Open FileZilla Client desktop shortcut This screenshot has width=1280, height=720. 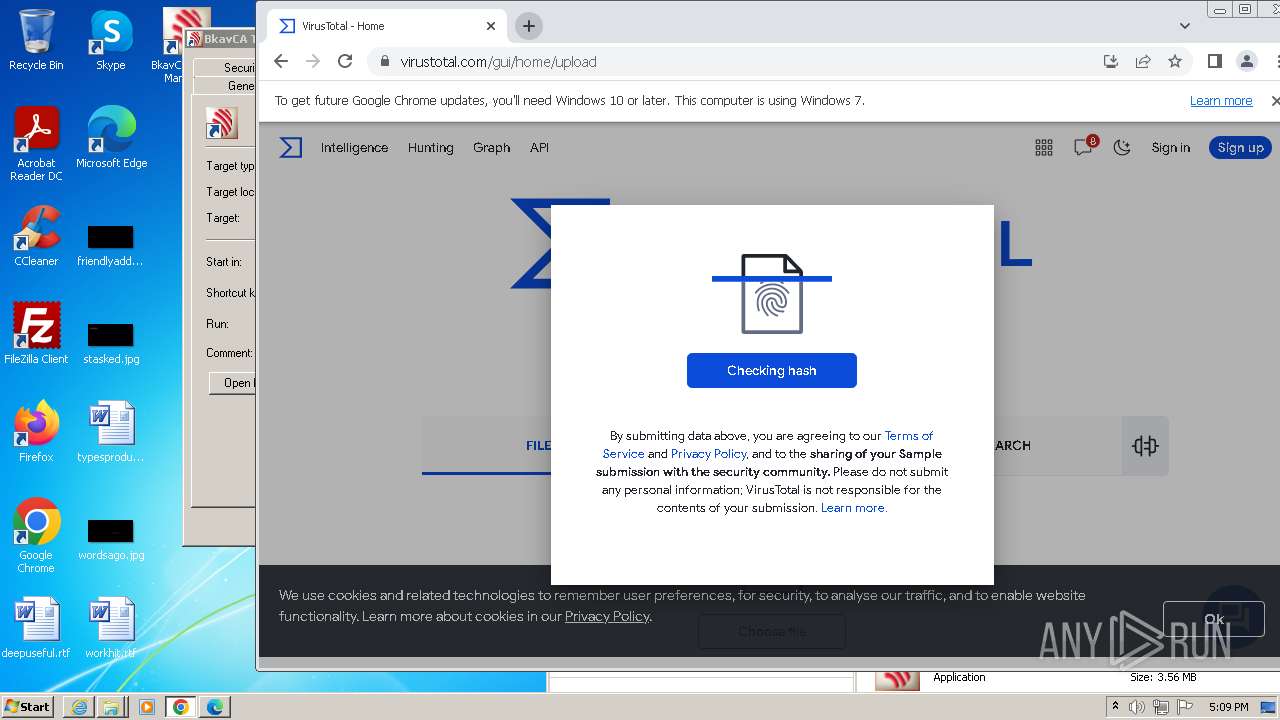(36, 334)
